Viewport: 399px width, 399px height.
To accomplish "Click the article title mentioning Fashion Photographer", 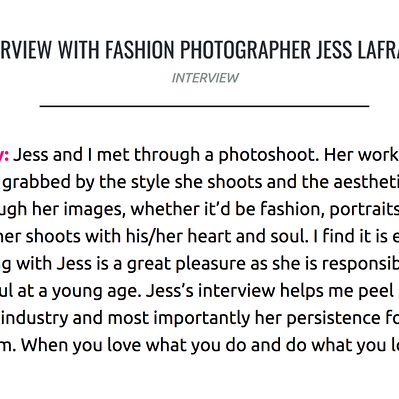I will click(x=199, y=49).
